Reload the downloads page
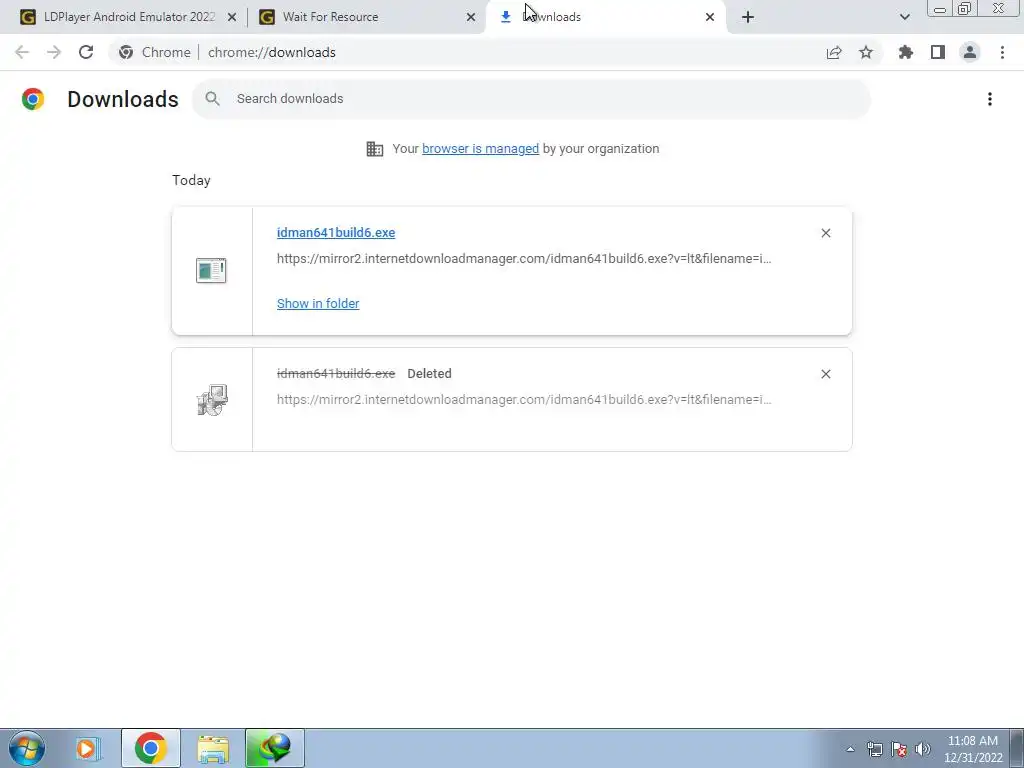Viewport: 1024px width, 768px height. coord(86,52)
